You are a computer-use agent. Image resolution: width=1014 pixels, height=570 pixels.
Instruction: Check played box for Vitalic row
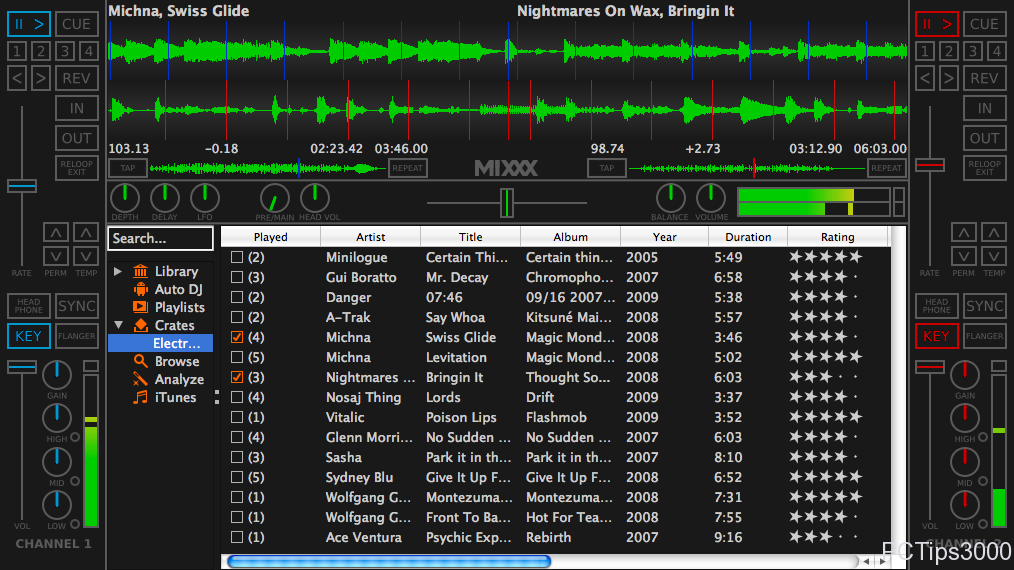[237, 417]
